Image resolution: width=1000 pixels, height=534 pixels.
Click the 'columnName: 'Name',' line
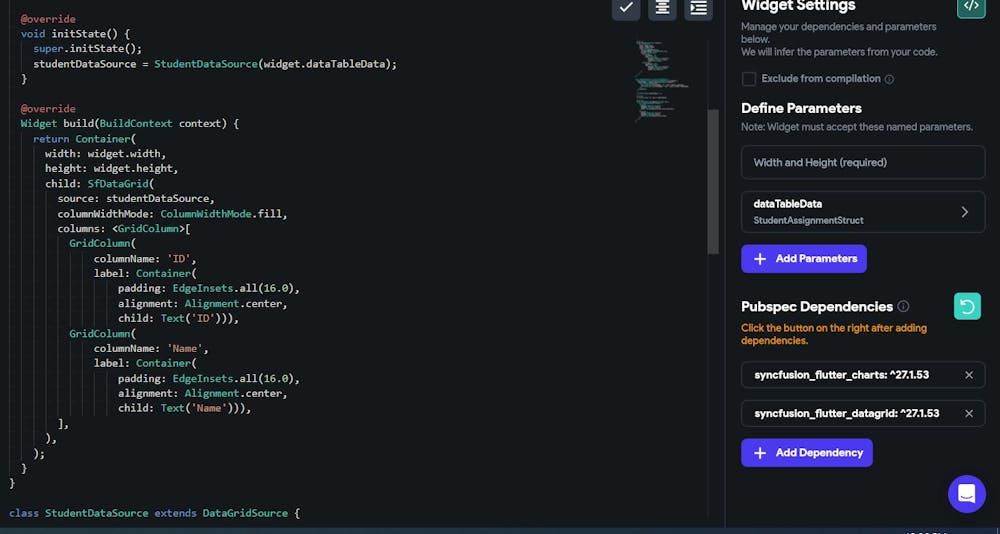(151, 348)
